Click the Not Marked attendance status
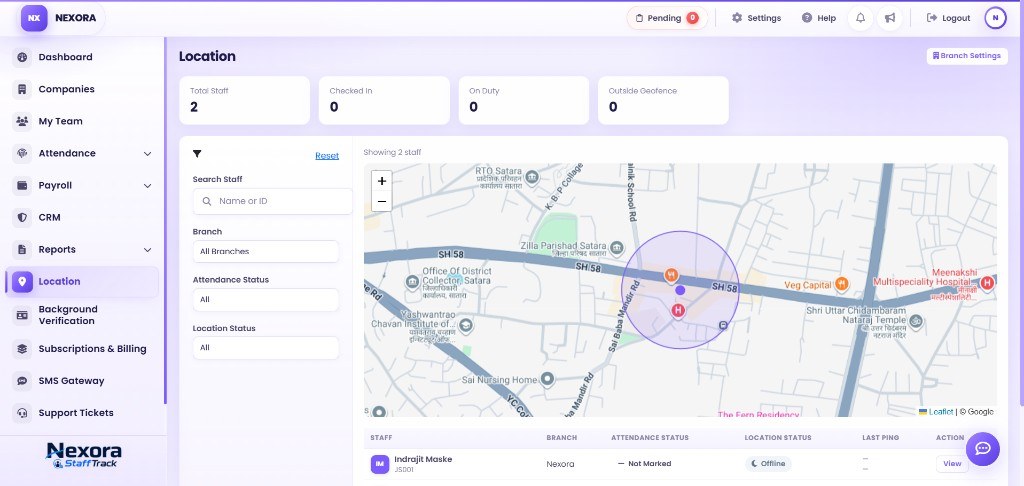 click(645, 464)
